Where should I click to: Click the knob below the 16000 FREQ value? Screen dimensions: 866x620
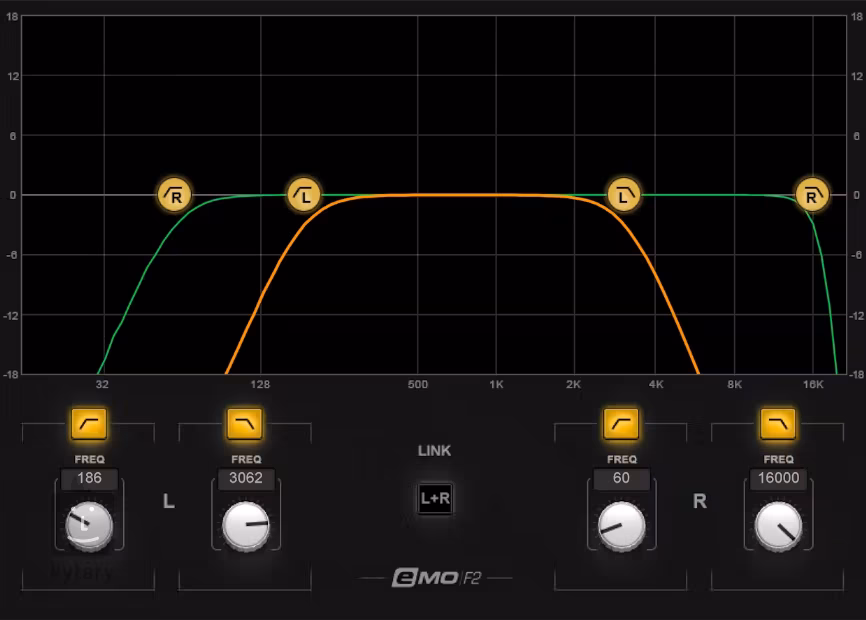coord(778,526)
